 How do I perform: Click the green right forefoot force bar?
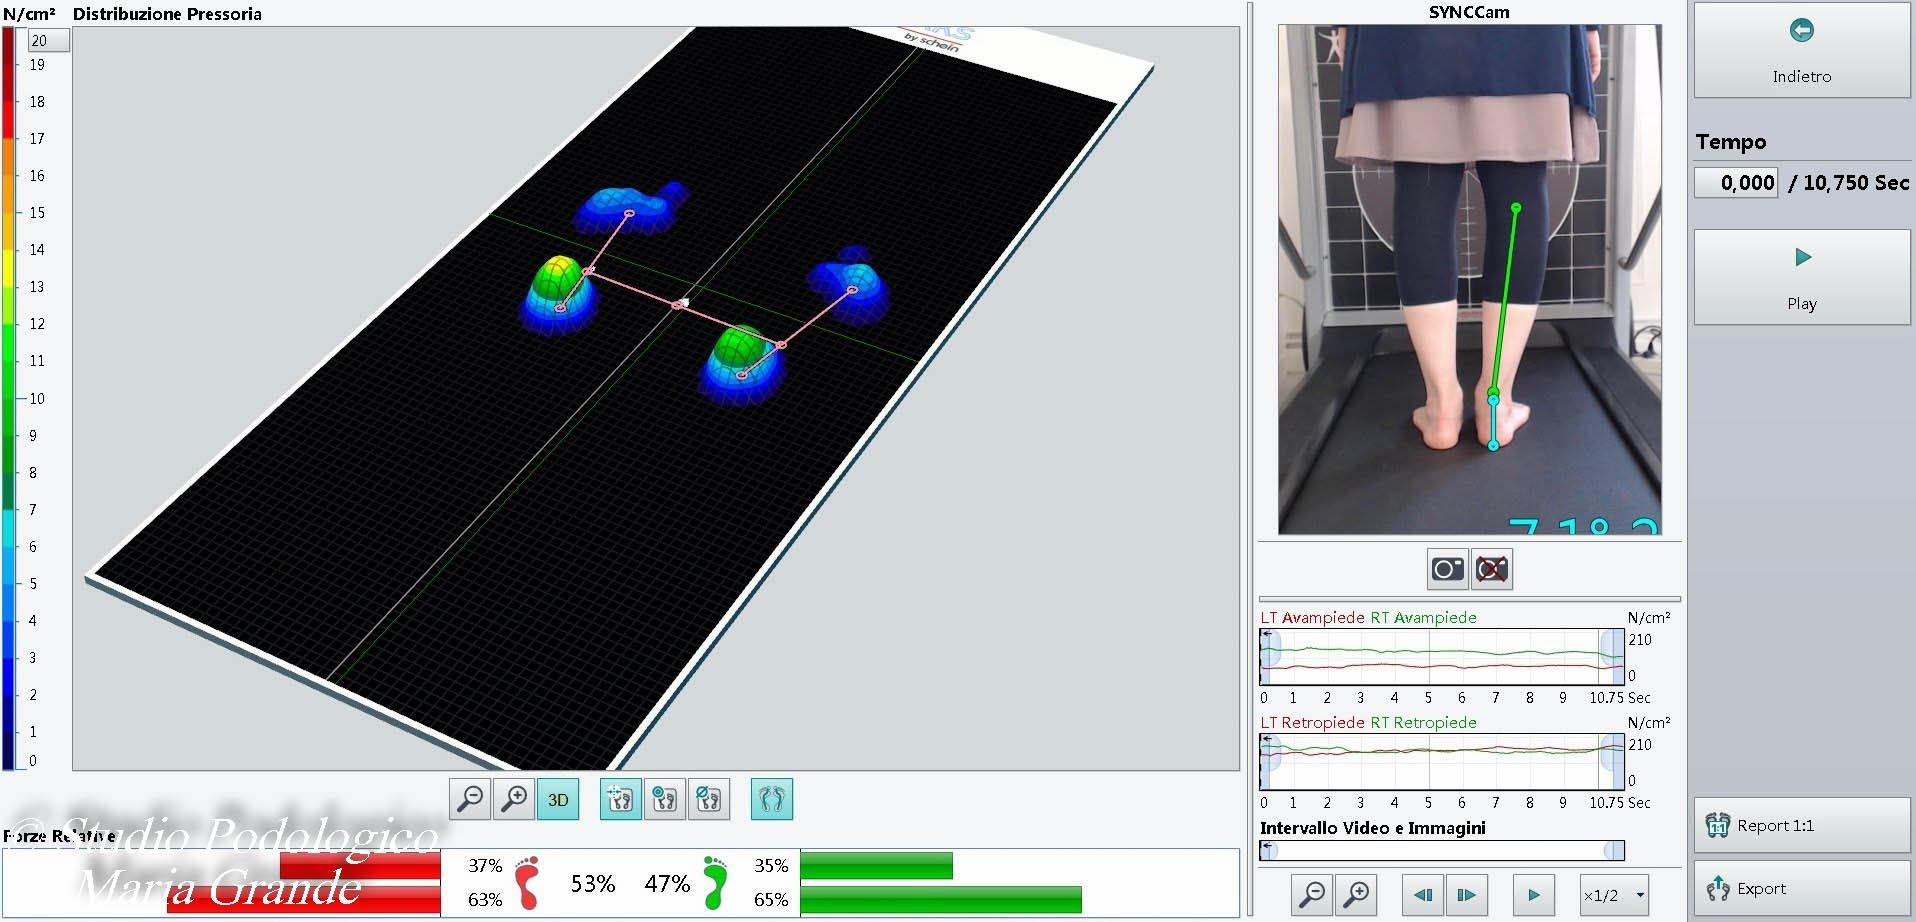pyautogui.click(x=877, y=866)
